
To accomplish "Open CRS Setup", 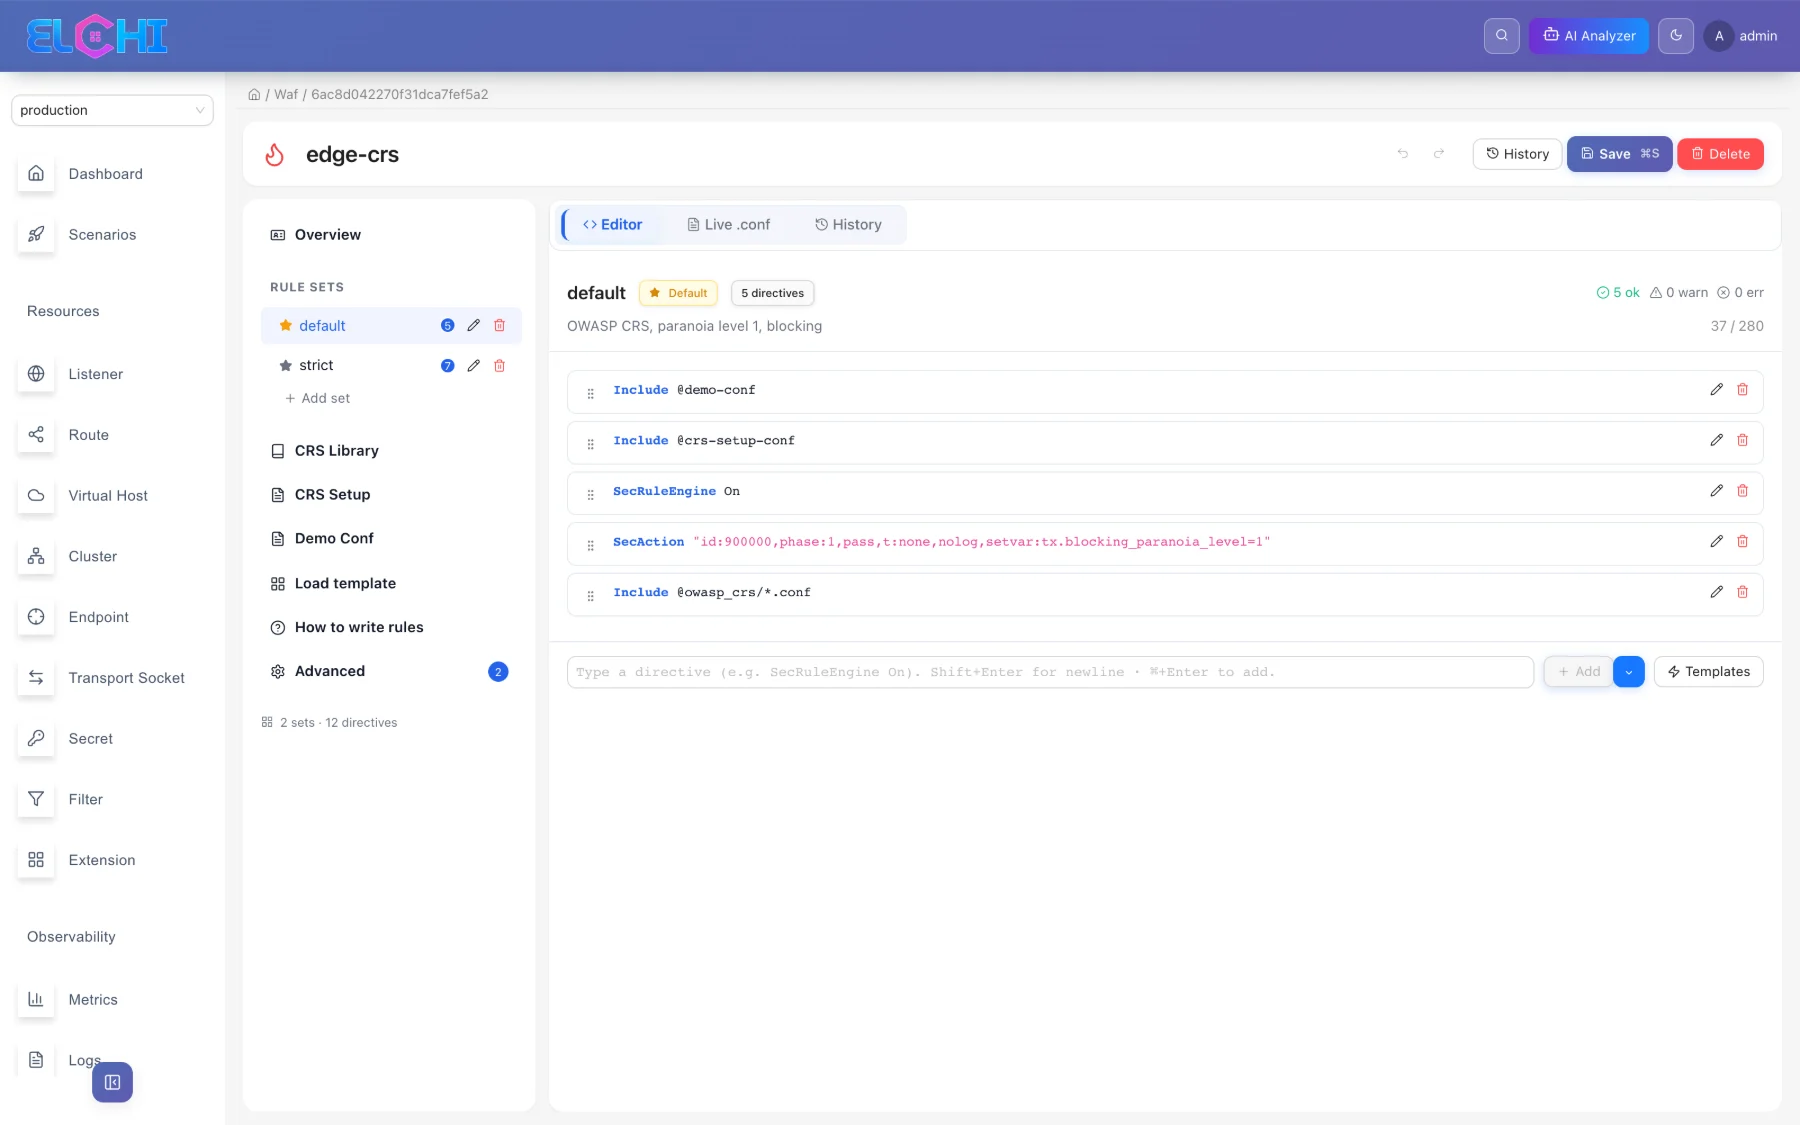I will (x=332, y=495).
